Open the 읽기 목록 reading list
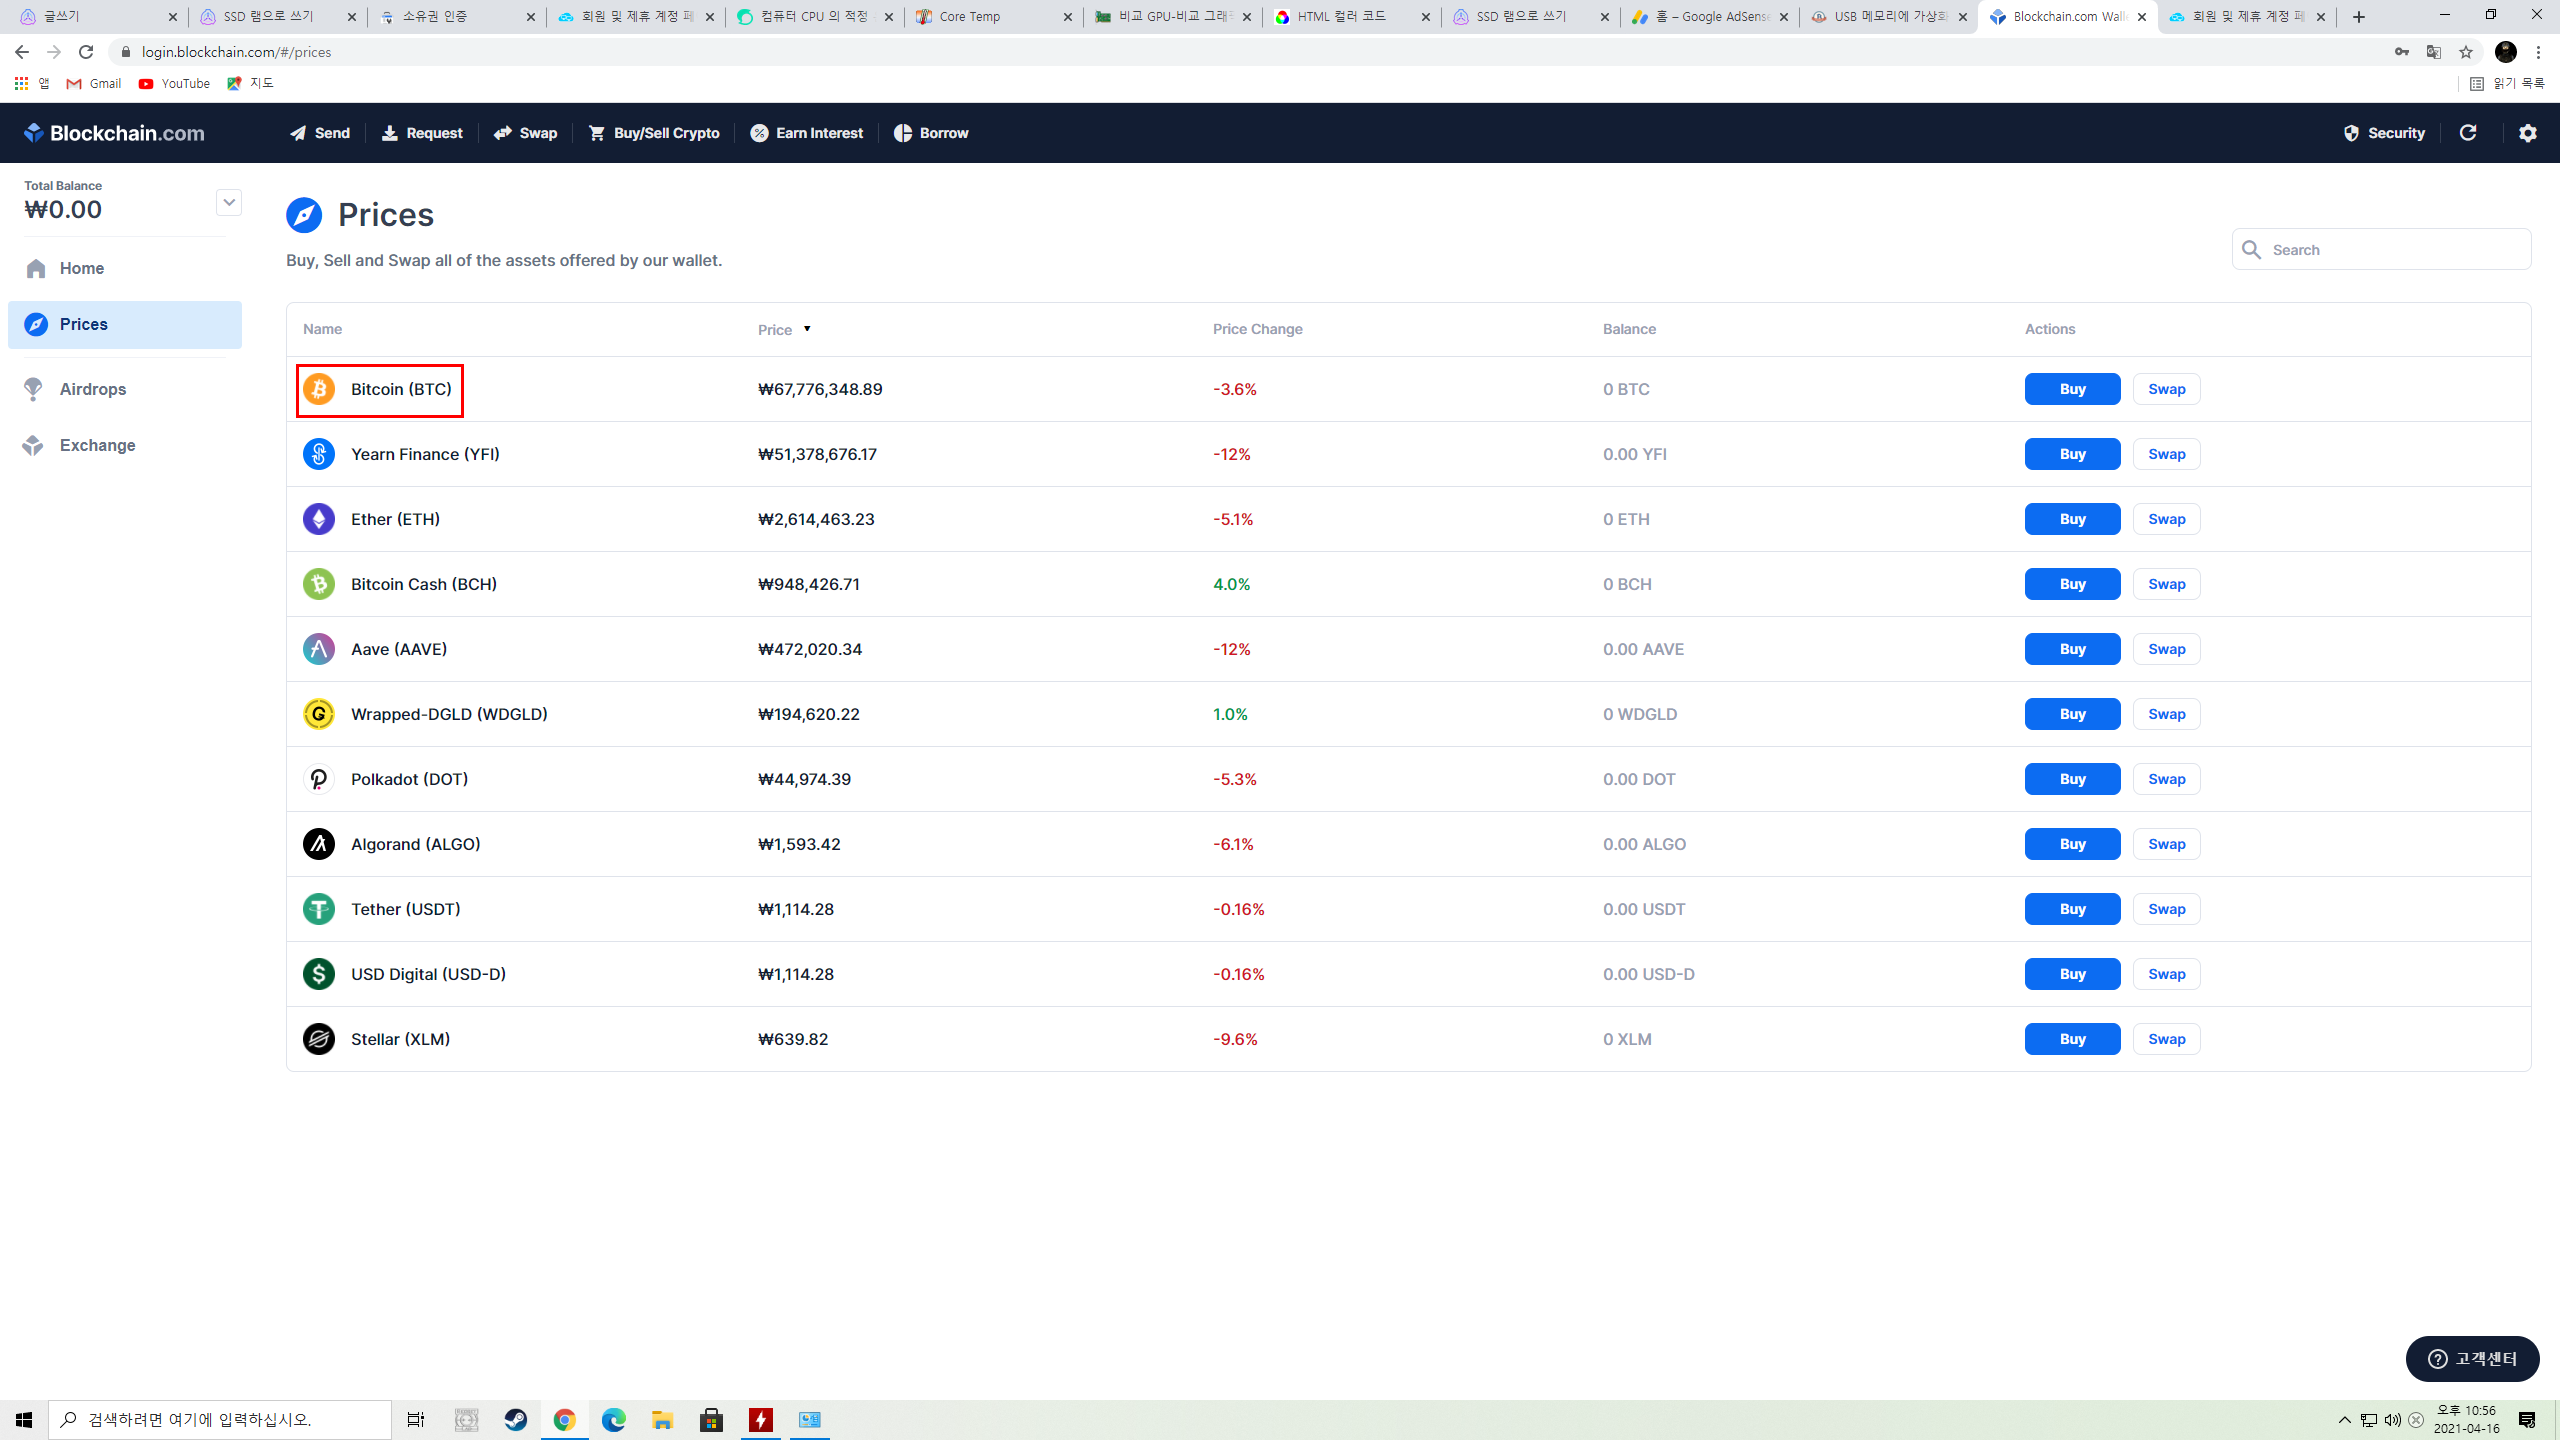The height and width of the screenshot is (1440, 2560). (2507, 84)
